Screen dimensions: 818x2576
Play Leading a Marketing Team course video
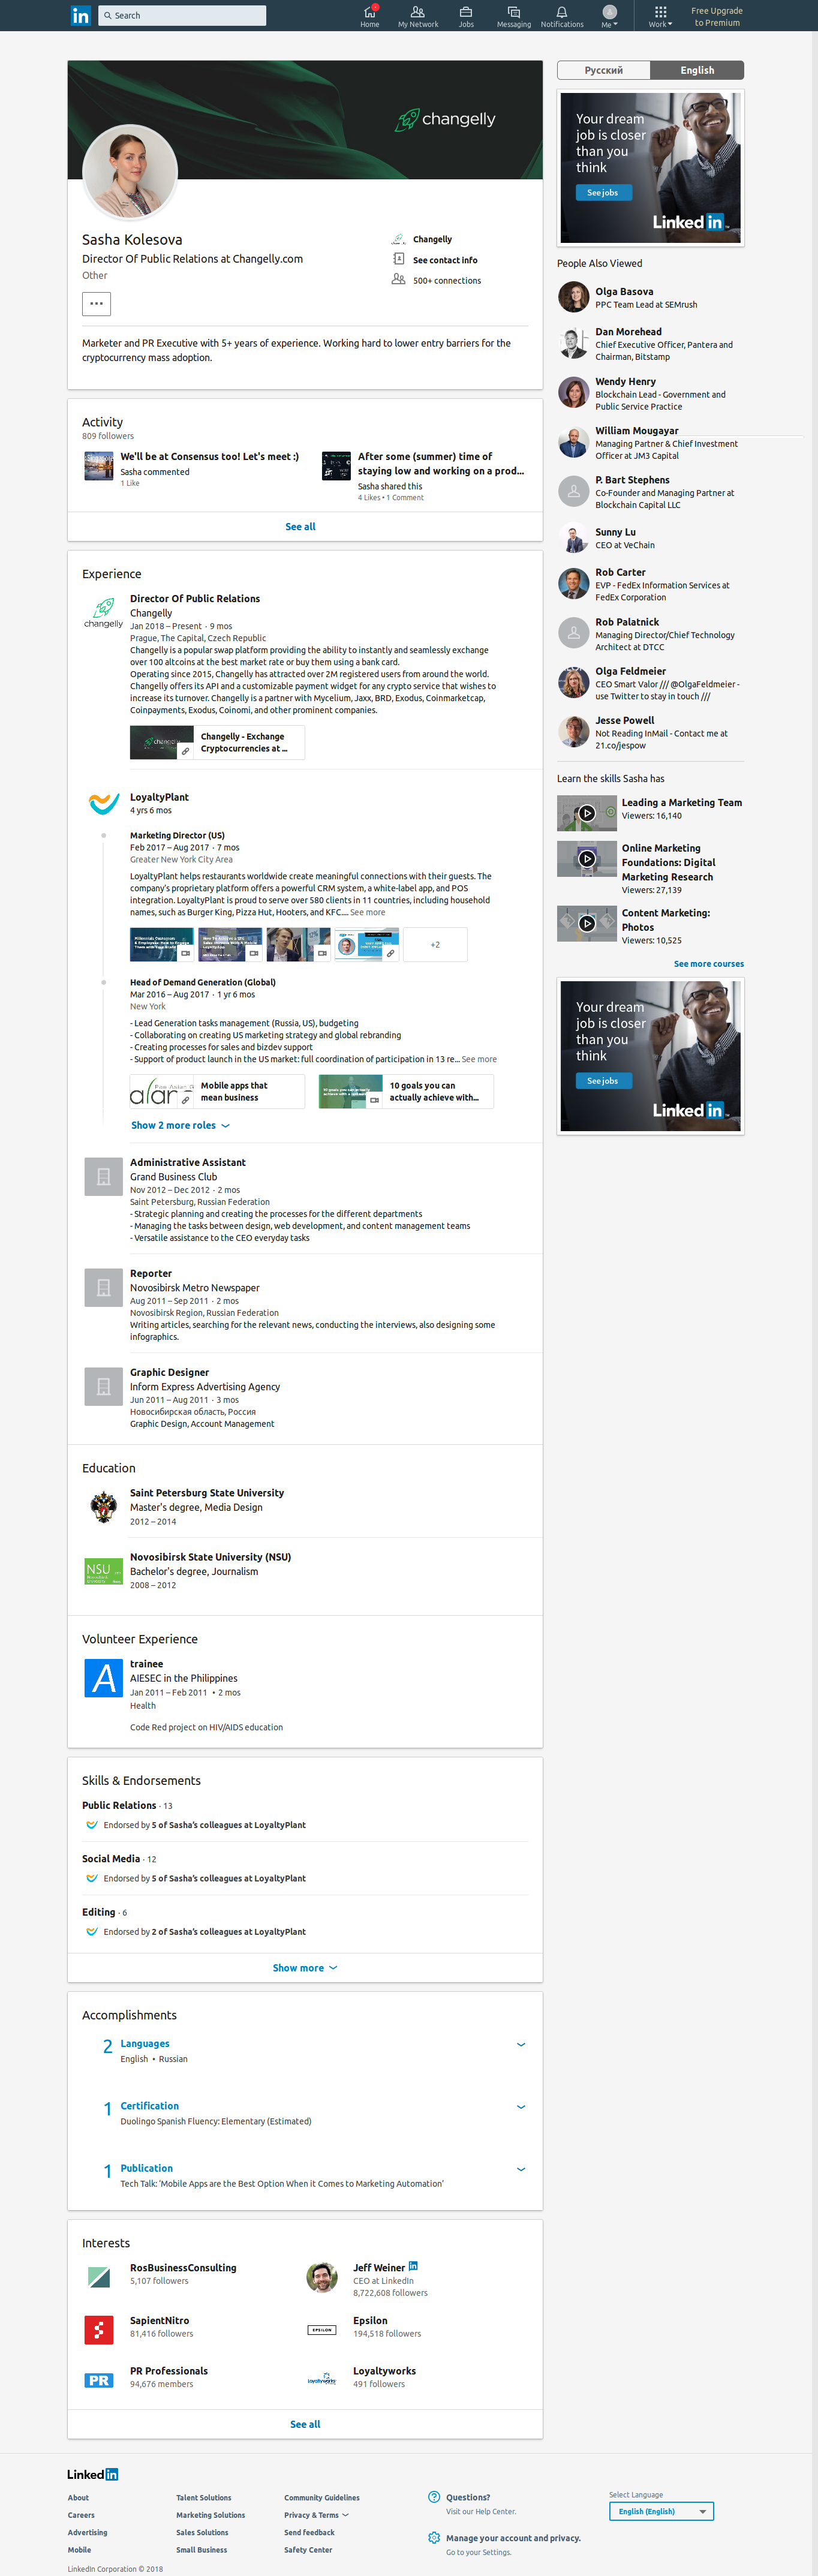click(587, 813)
